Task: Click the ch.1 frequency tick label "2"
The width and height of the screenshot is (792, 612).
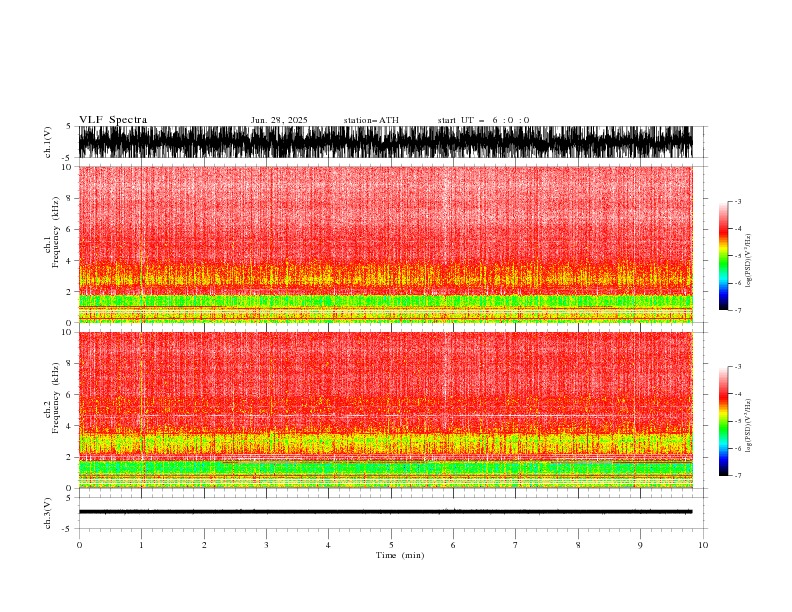Action: 69,292
